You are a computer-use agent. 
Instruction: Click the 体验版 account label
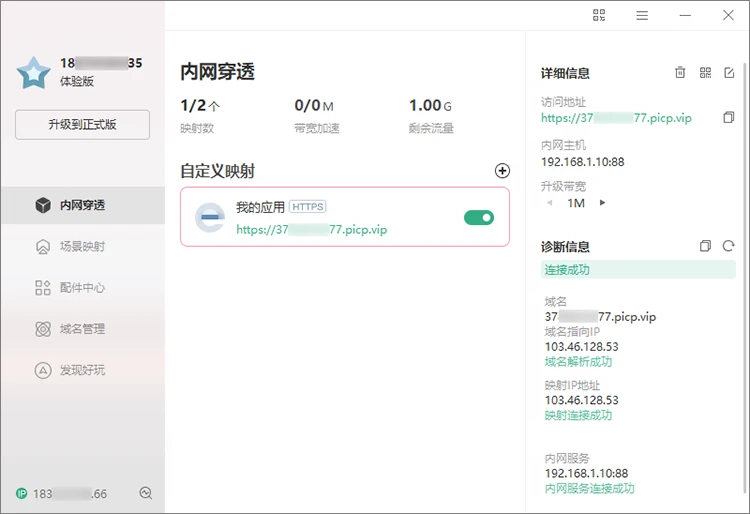[77, 81]
